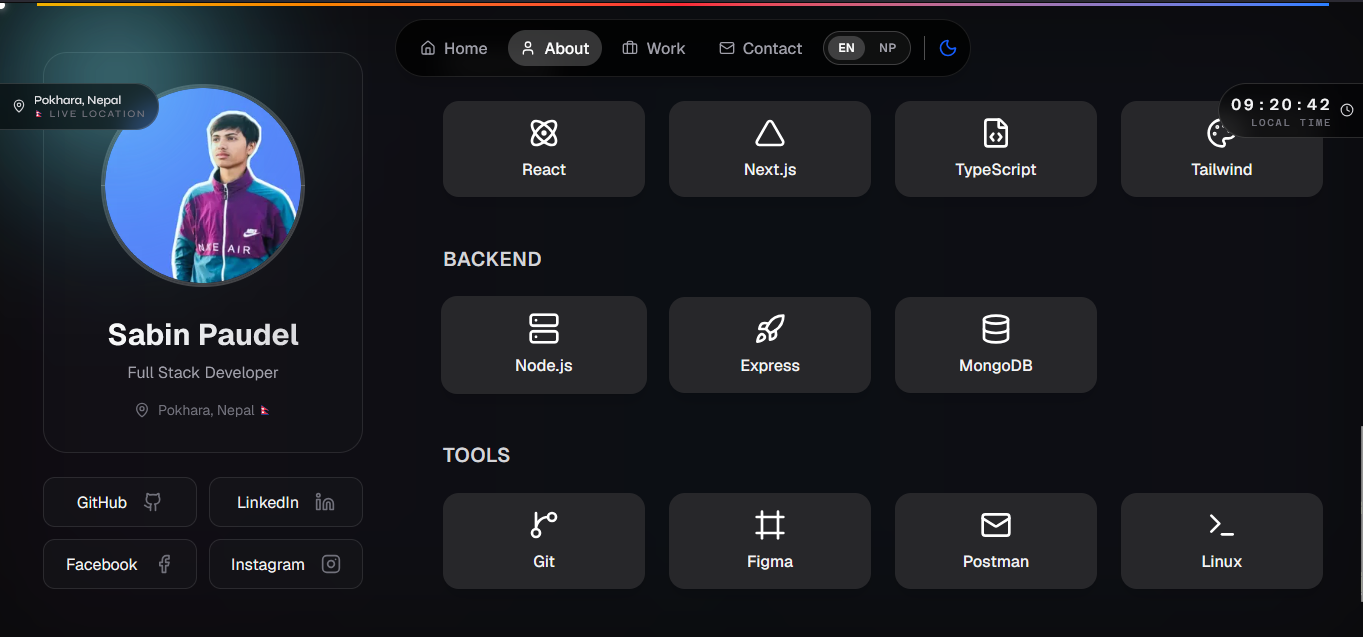Click the React label text
This screenshot has height=637, width=1363.
click(x=544, y=169)
